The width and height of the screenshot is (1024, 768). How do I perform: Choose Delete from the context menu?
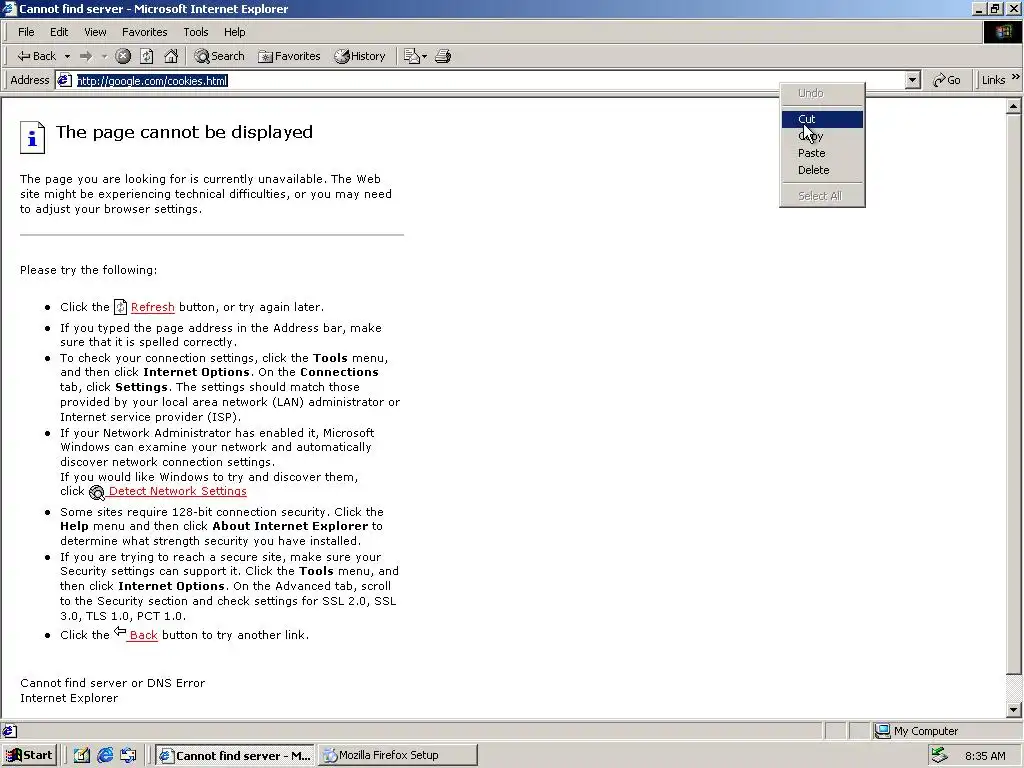pyautogui.click(x=822, y=170)
